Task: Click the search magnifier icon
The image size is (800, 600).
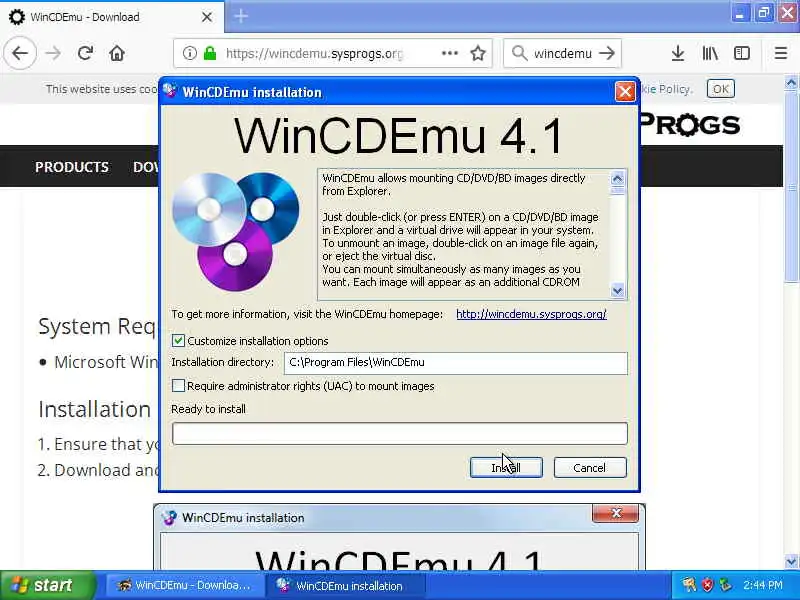Action: click(519, 53)
